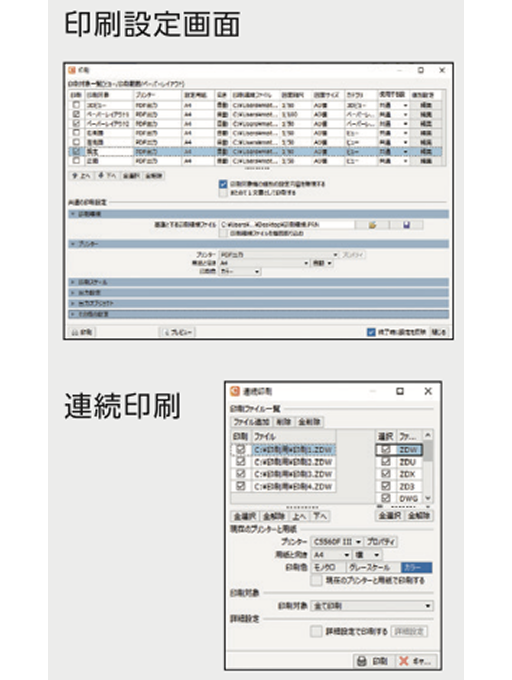512x680 pixels.
Task: Expand the 出力オブジェクト section
Action: coord(258,303)
